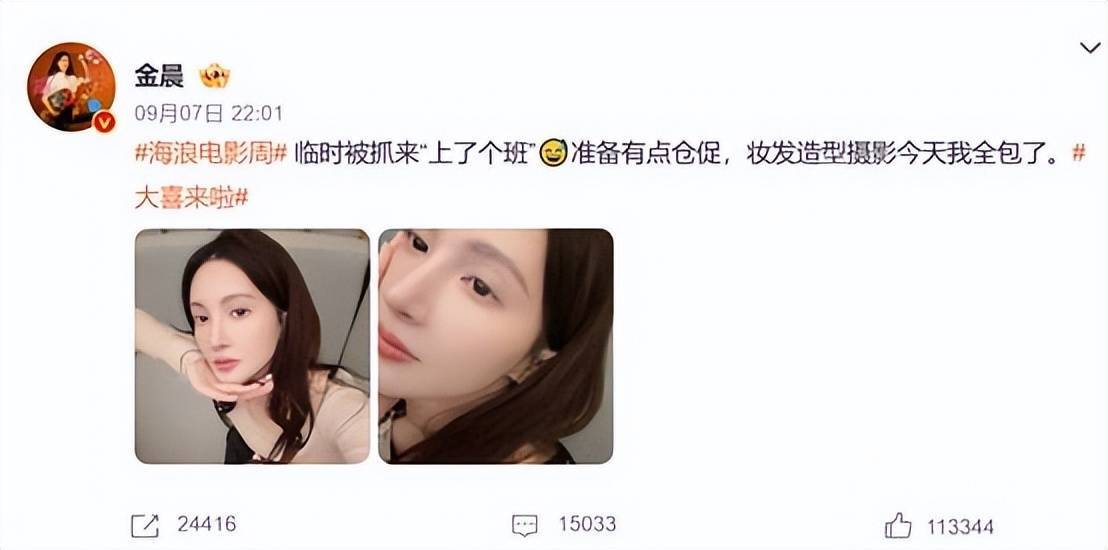Click the 15033 comment count
This screenshot has height=550, width=1108.
coord(587,525)
